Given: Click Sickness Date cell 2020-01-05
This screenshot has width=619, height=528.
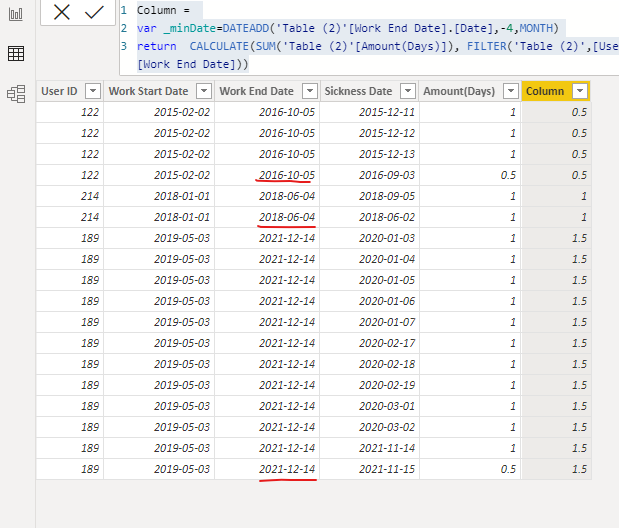Looking at the screenshot, I should click(370, 280).
